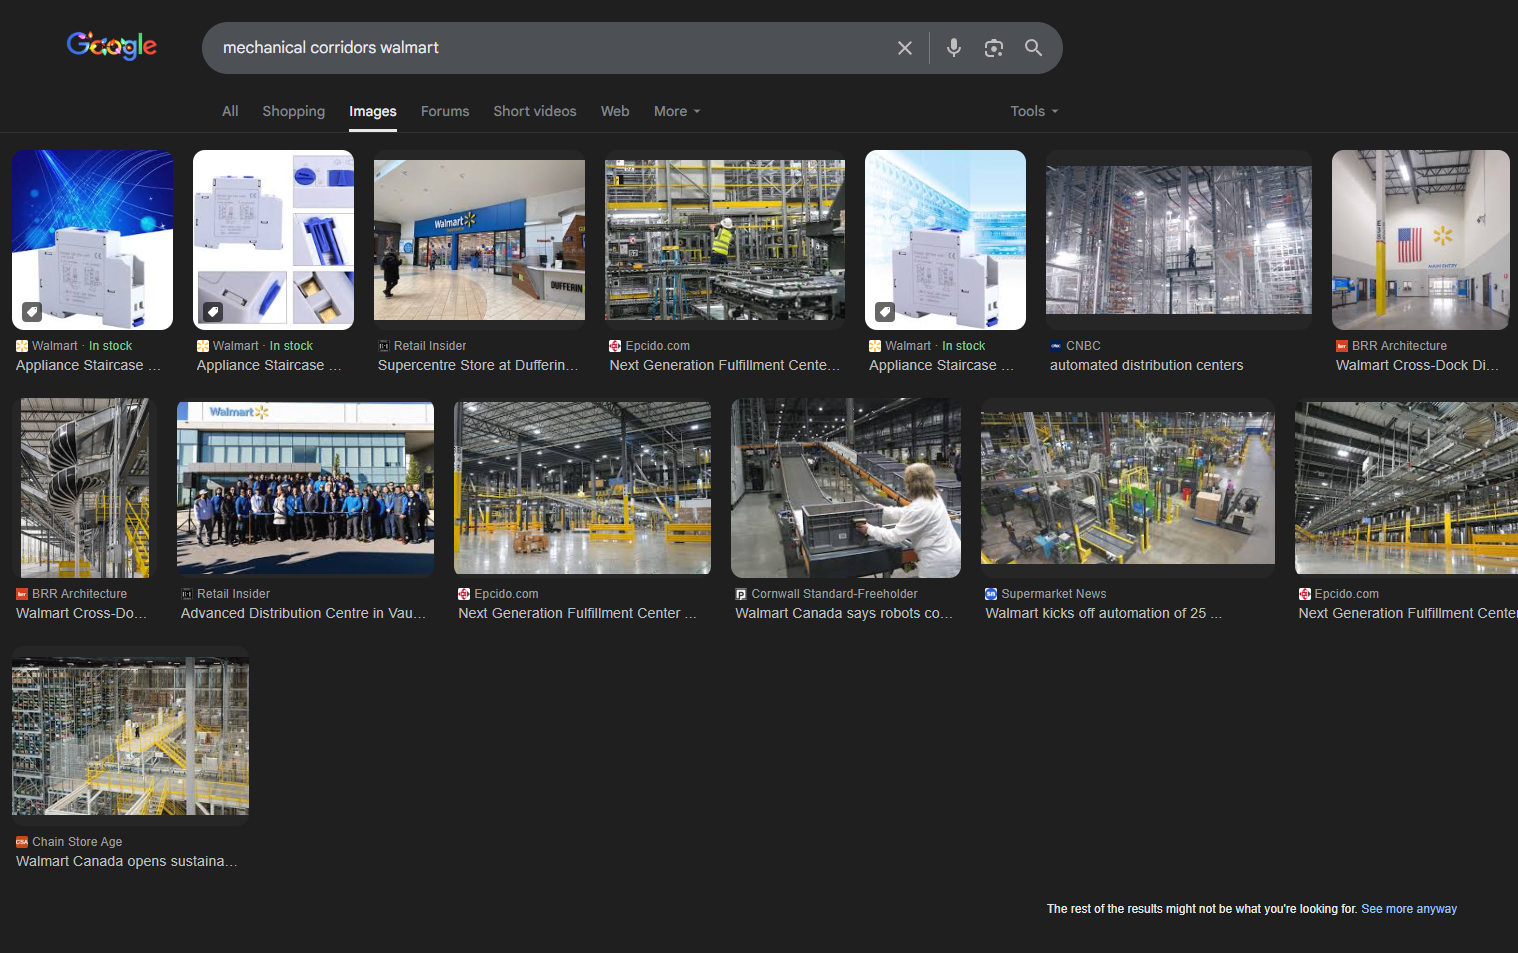
Task: Click the Supermarket News favicon
Action: [991, 594]
